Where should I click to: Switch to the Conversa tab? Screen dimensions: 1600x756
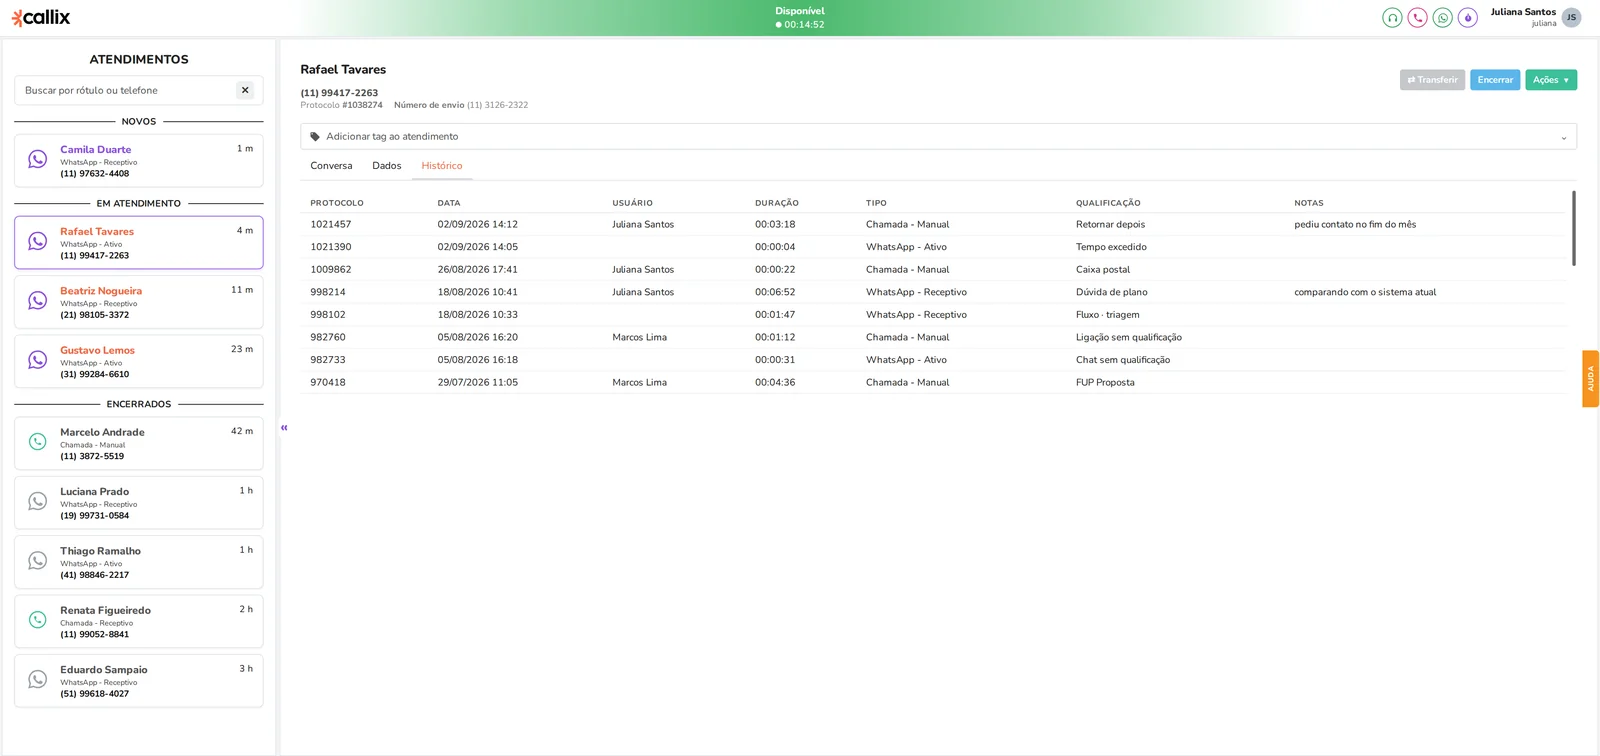click(331, 166)
